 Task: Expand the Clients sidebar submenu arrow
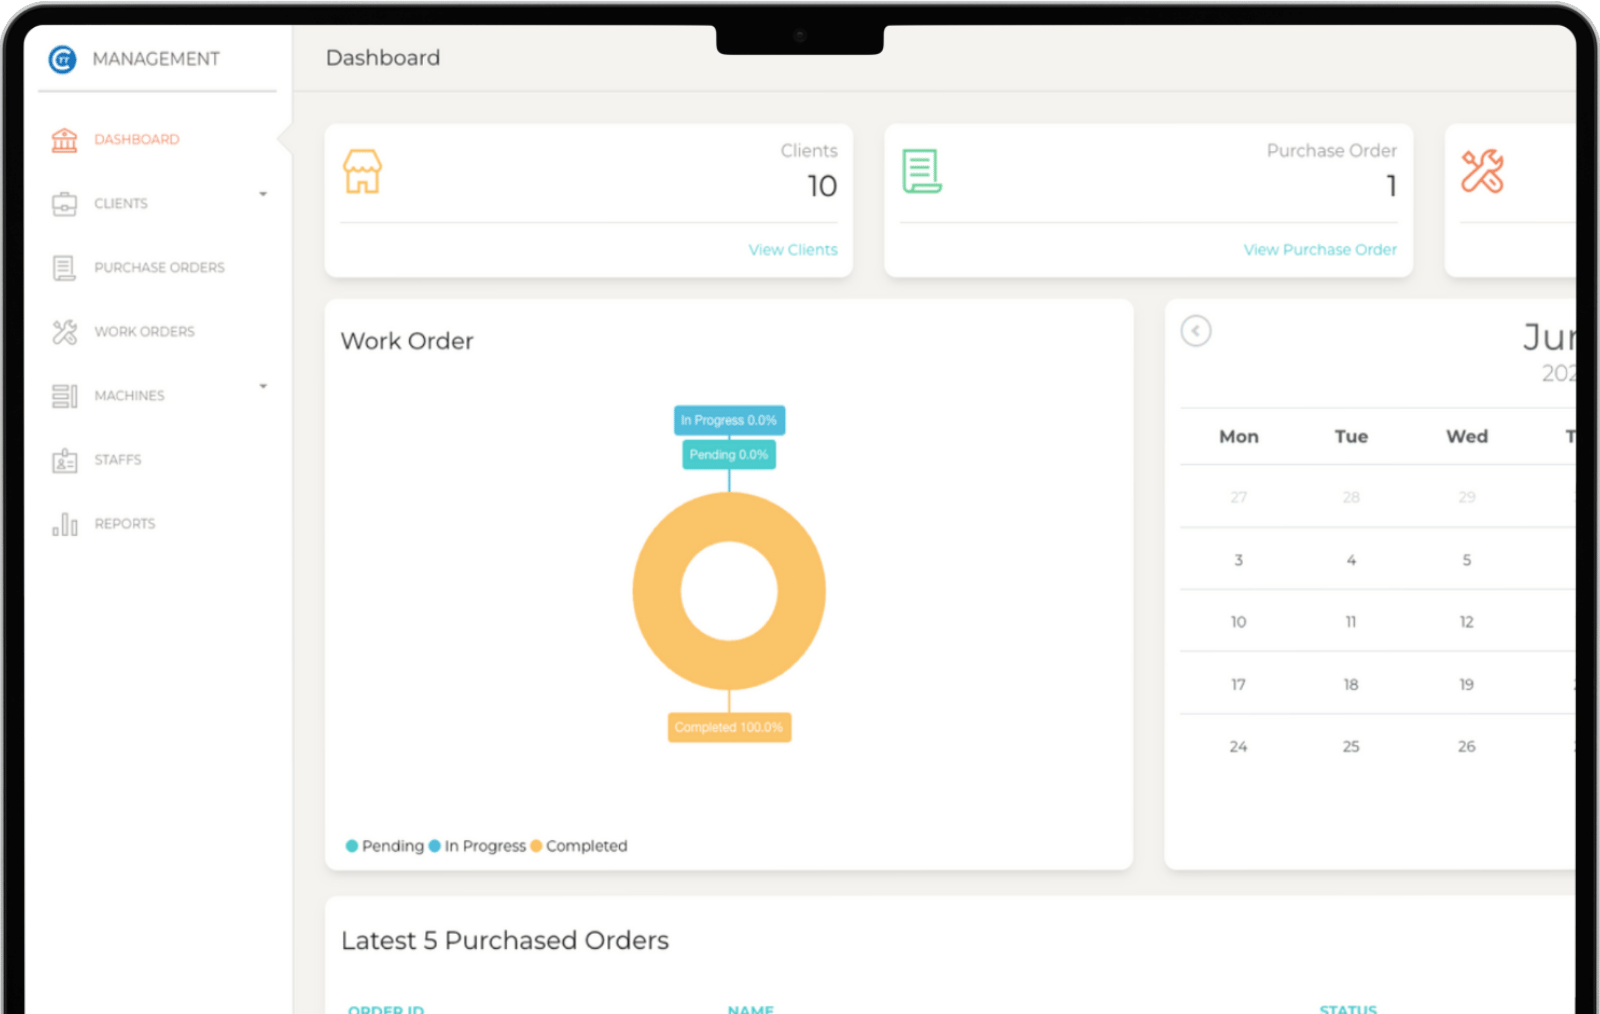click(x=263, y=194)
